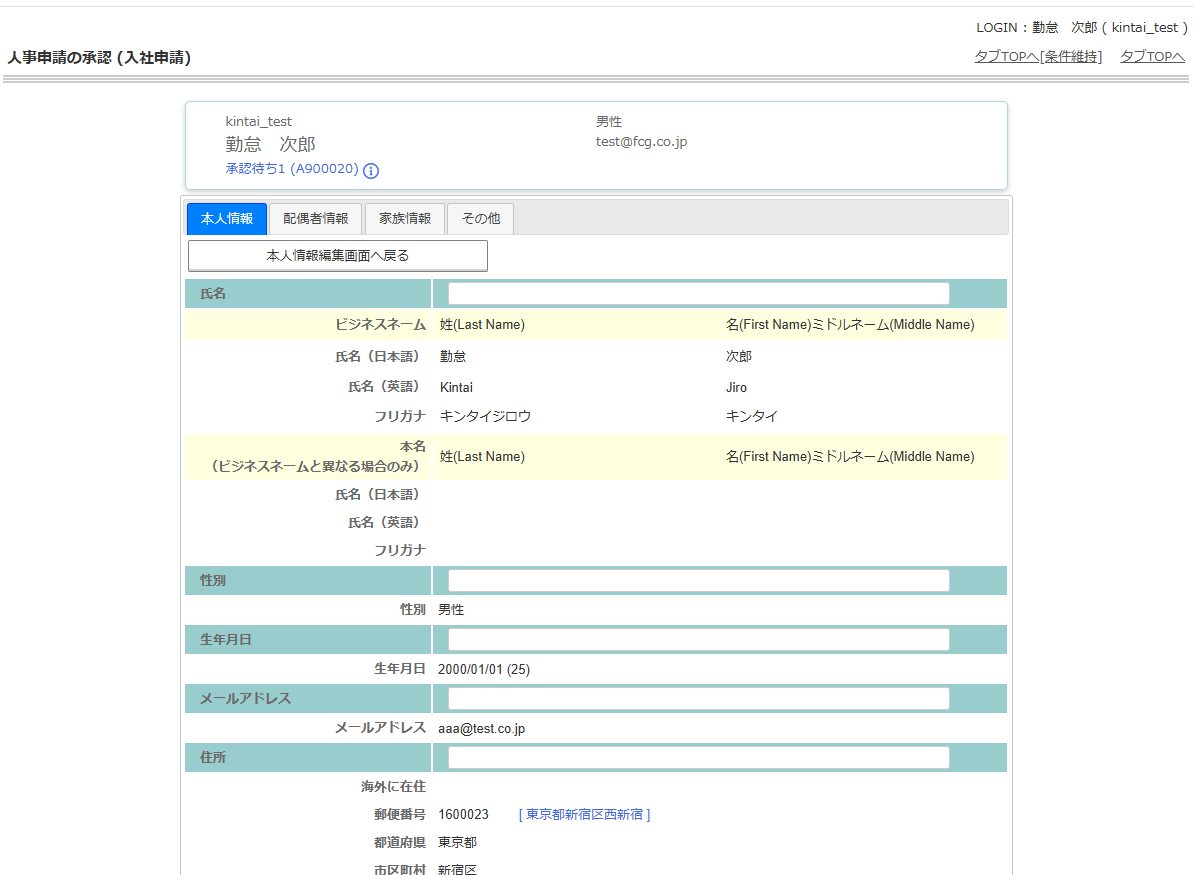The width and height of the screenshot is (1194, 875).
Task: Focus the text box in the 氏名 header
Action: tap(698, 294)
